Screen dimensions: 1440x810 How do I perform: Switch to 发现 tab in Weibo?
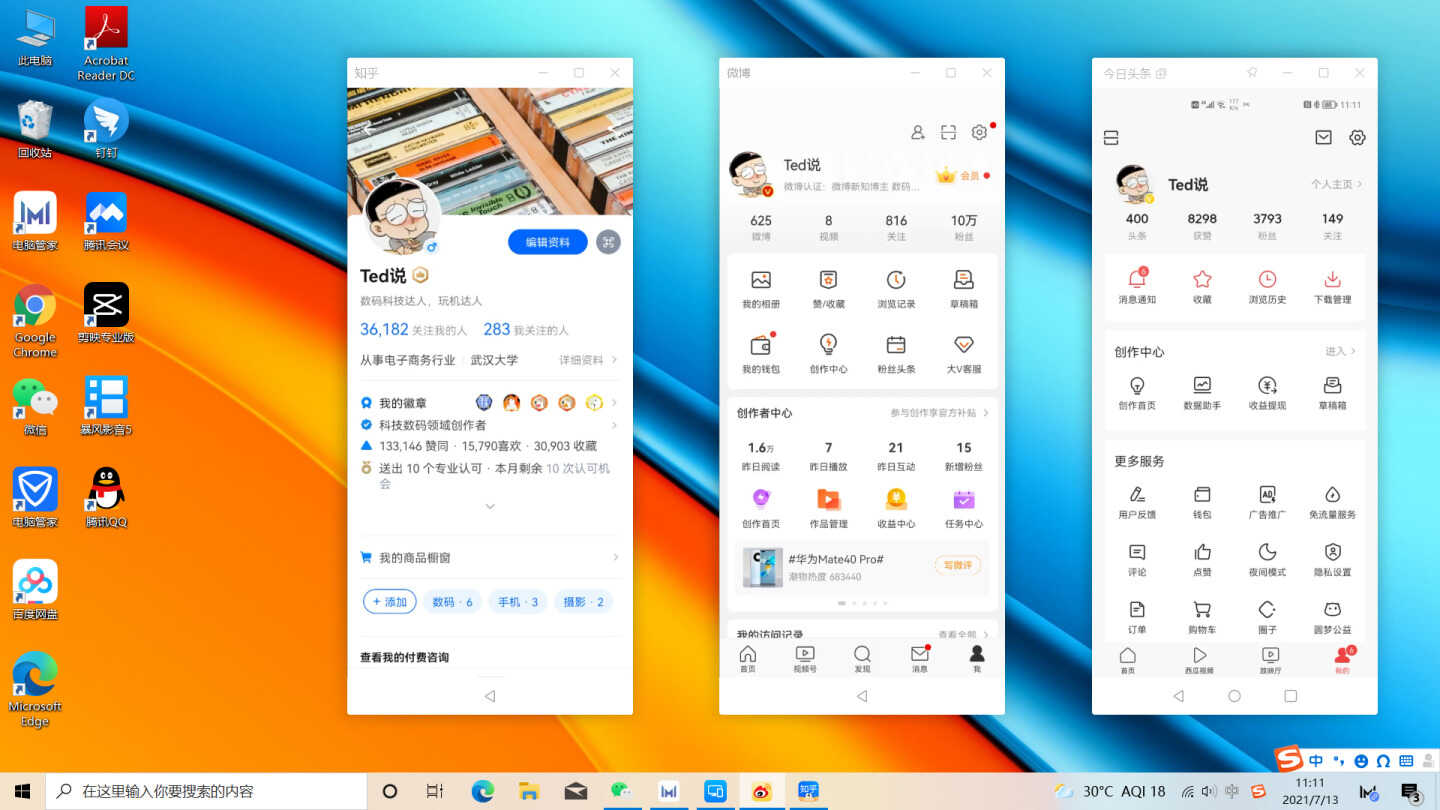[x=862, y=659]
